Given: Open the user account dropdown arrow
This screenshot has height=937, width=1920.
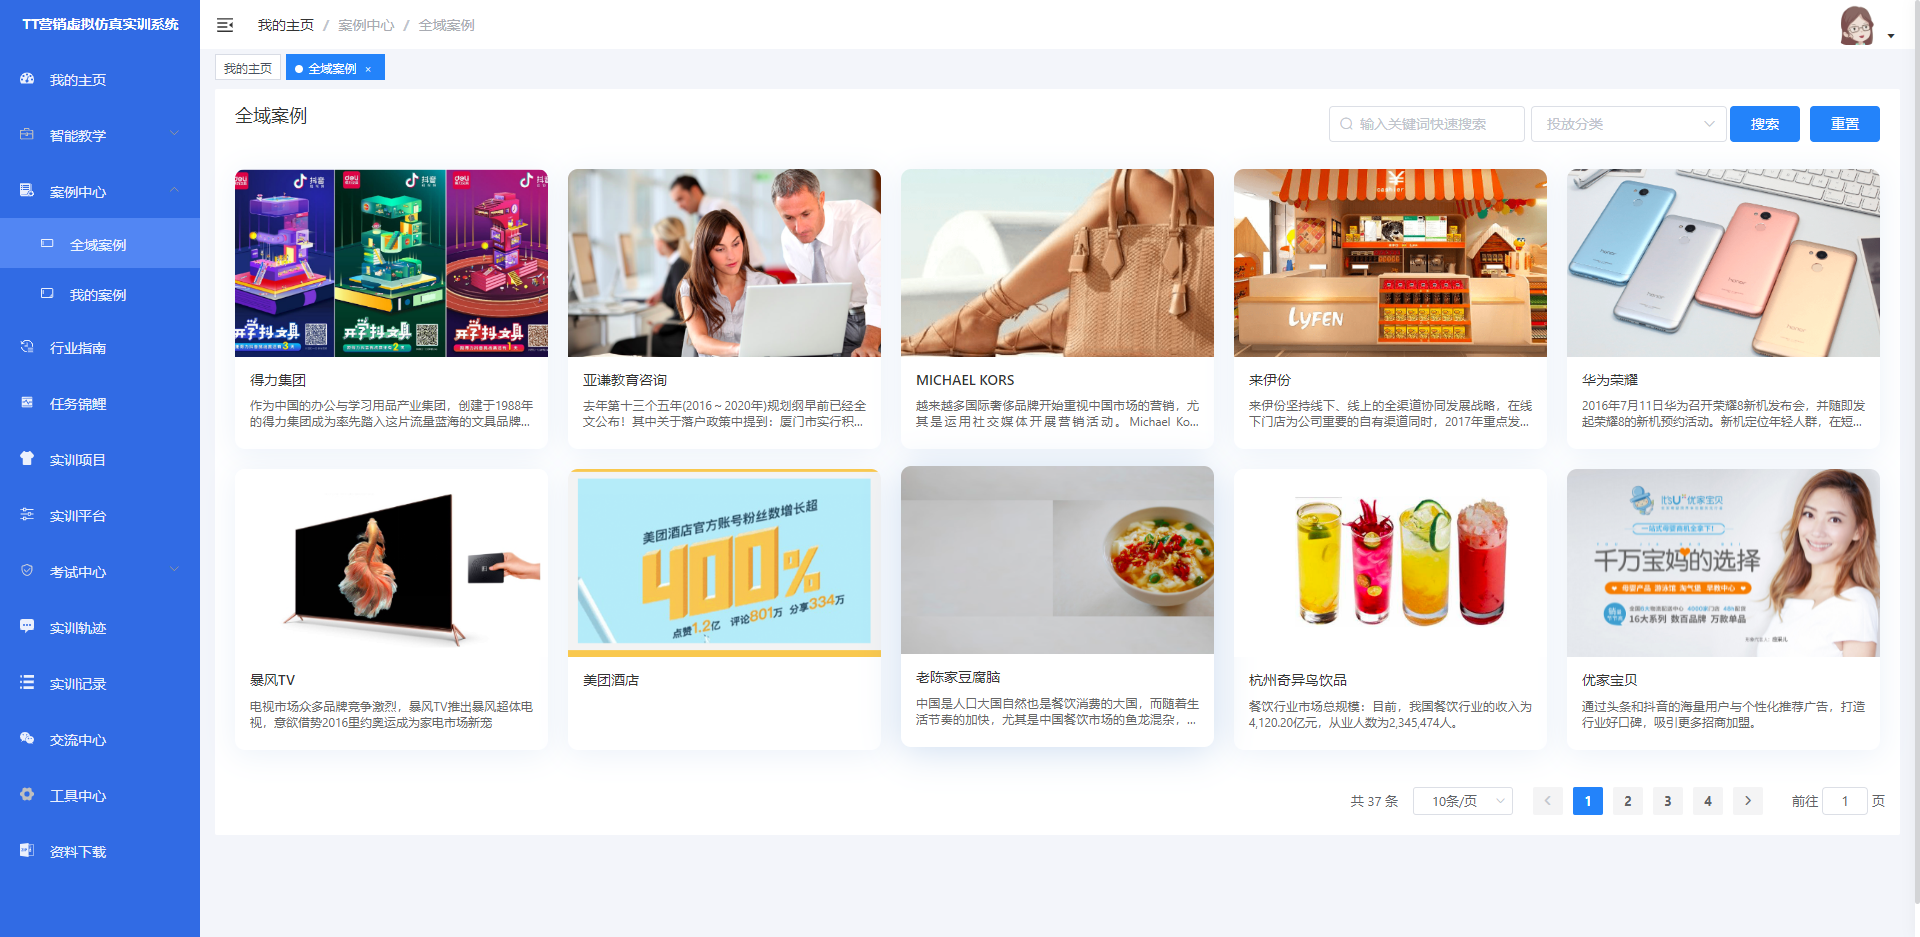Looking at the screenshot, I should pyautogui.click(x=1891, y=36).
